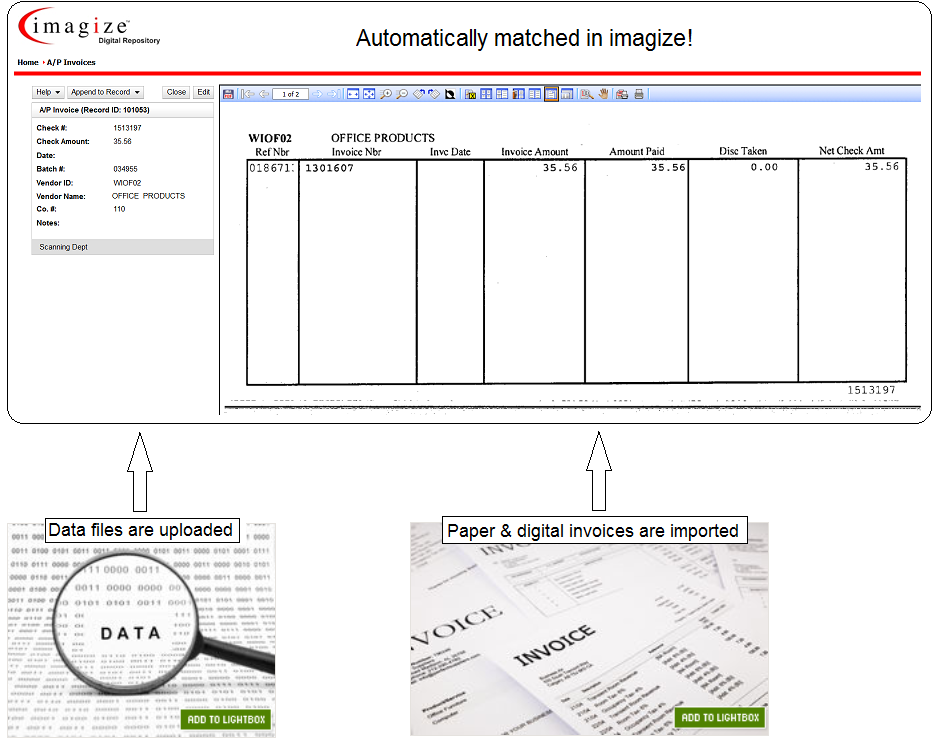Select check number value 1513197
Viewport: 938px width, 740px height.
pos(127,128)
